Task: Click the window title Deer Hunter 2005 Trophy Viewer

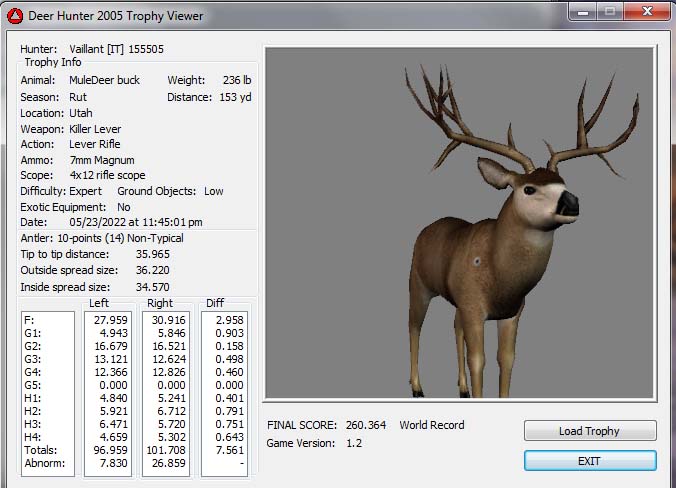Action: pyautogui.click(x=116, y=16)
